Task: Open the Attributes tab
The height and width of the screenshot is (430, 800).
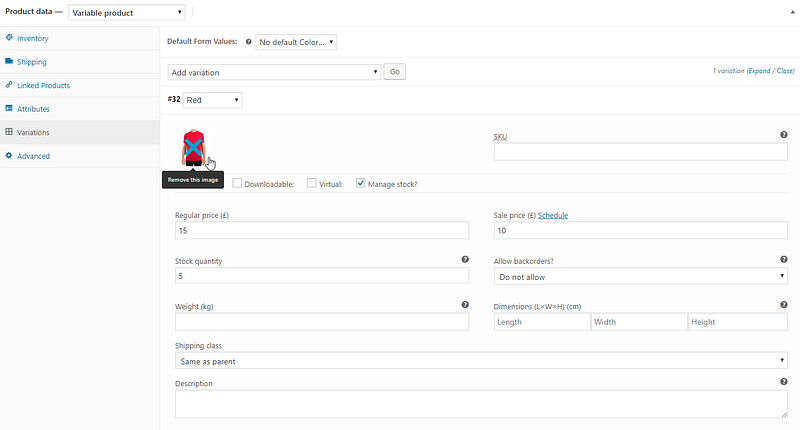Action: coord(80,109)
